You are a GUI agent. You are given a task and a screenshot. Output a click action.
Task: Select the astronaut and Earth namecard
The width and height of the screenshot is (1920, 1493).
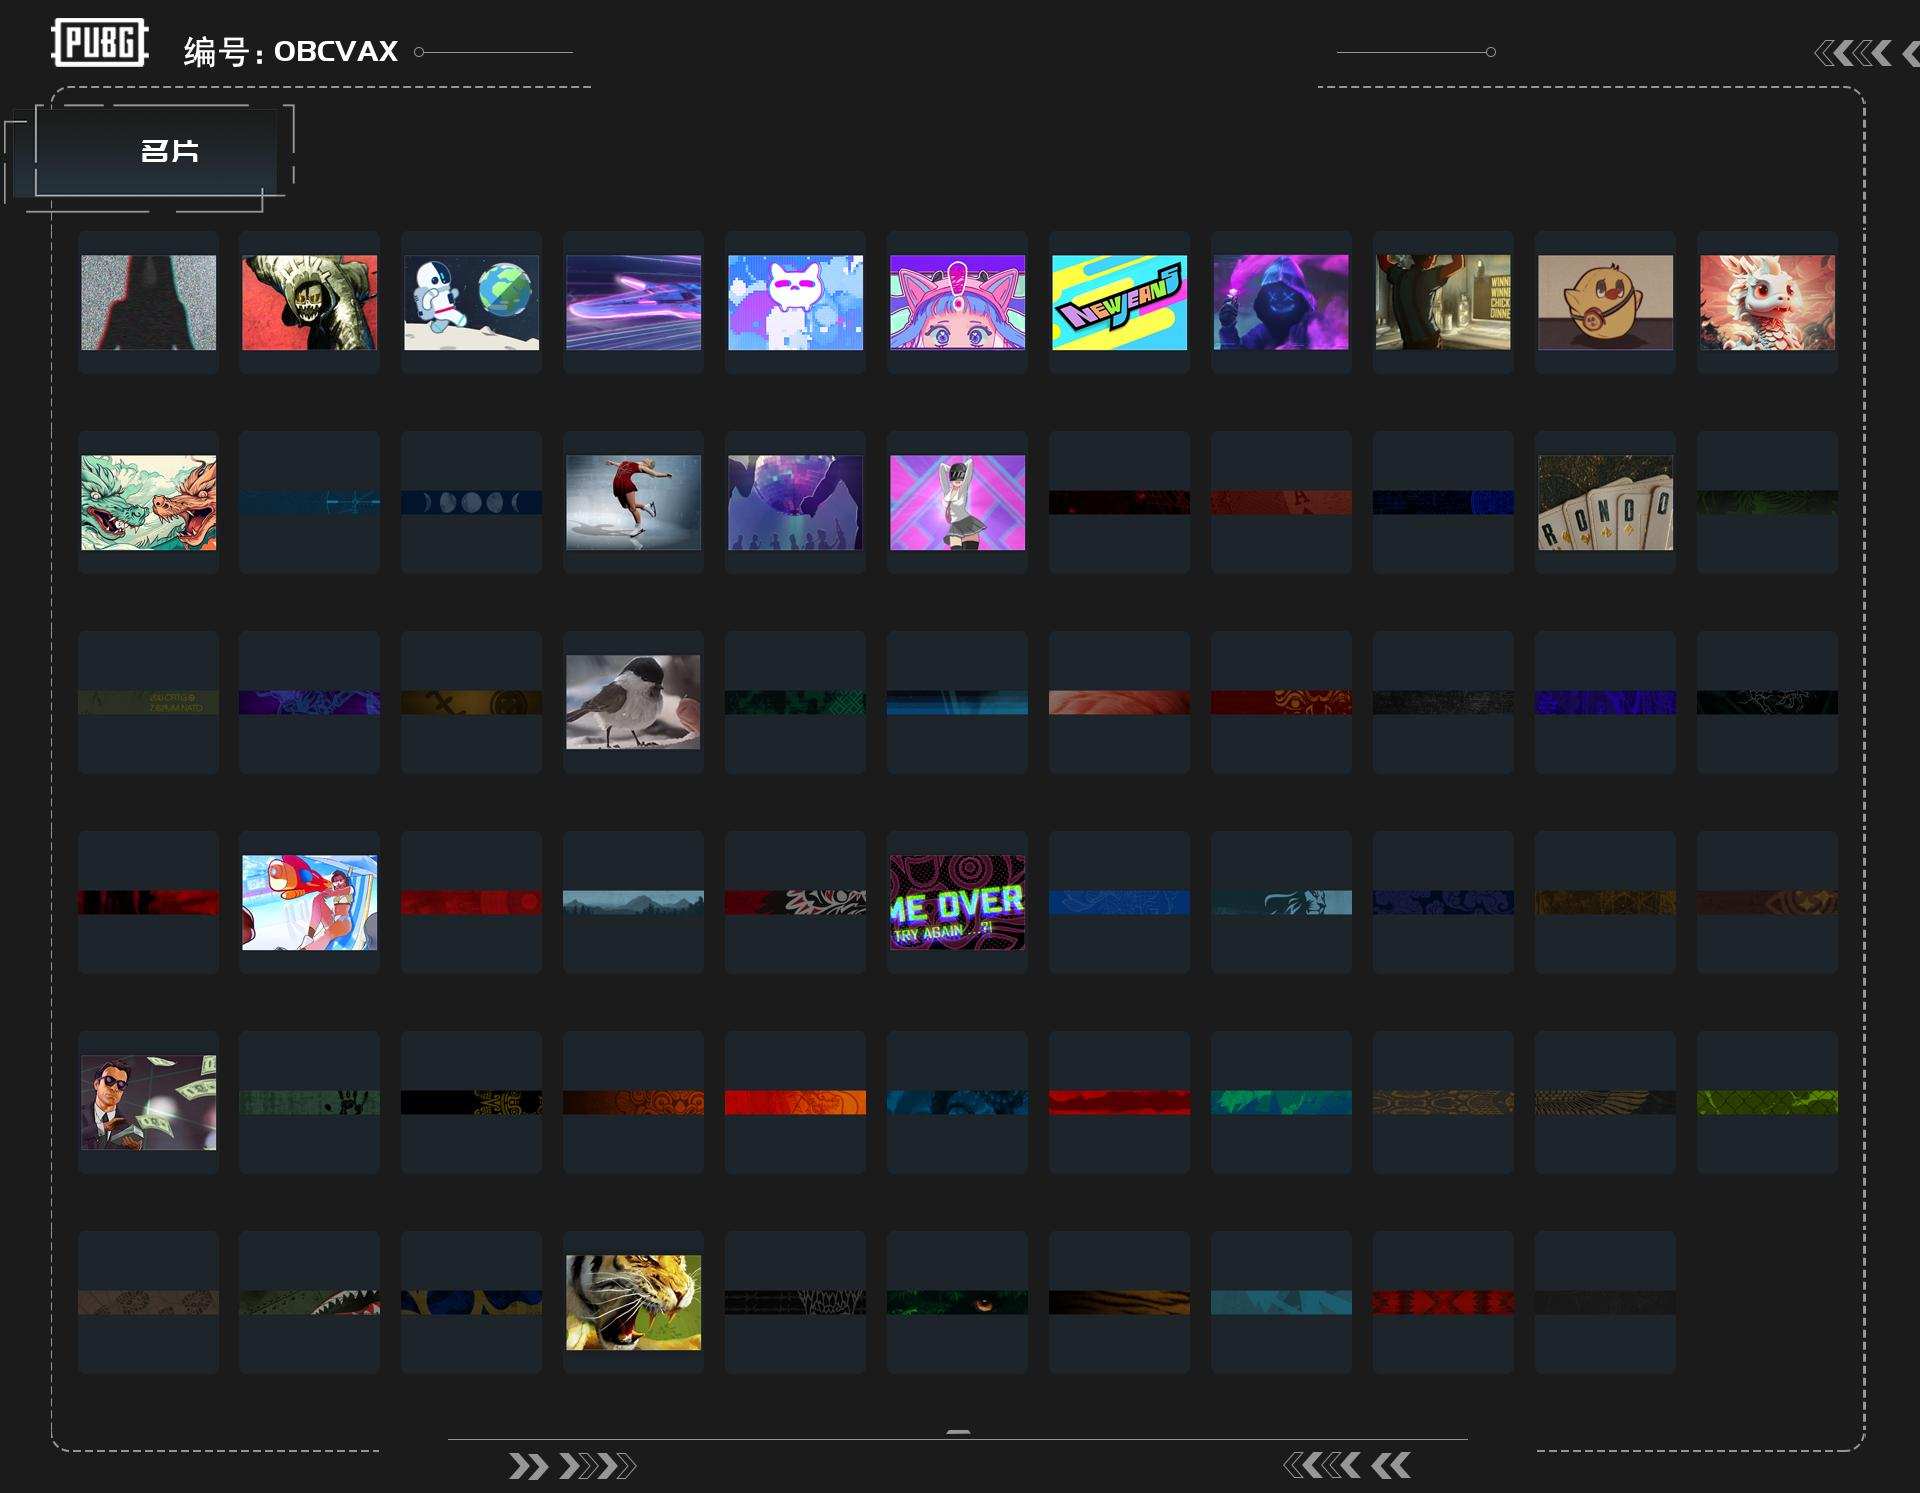pyautogui.click(x=471, y=302)
